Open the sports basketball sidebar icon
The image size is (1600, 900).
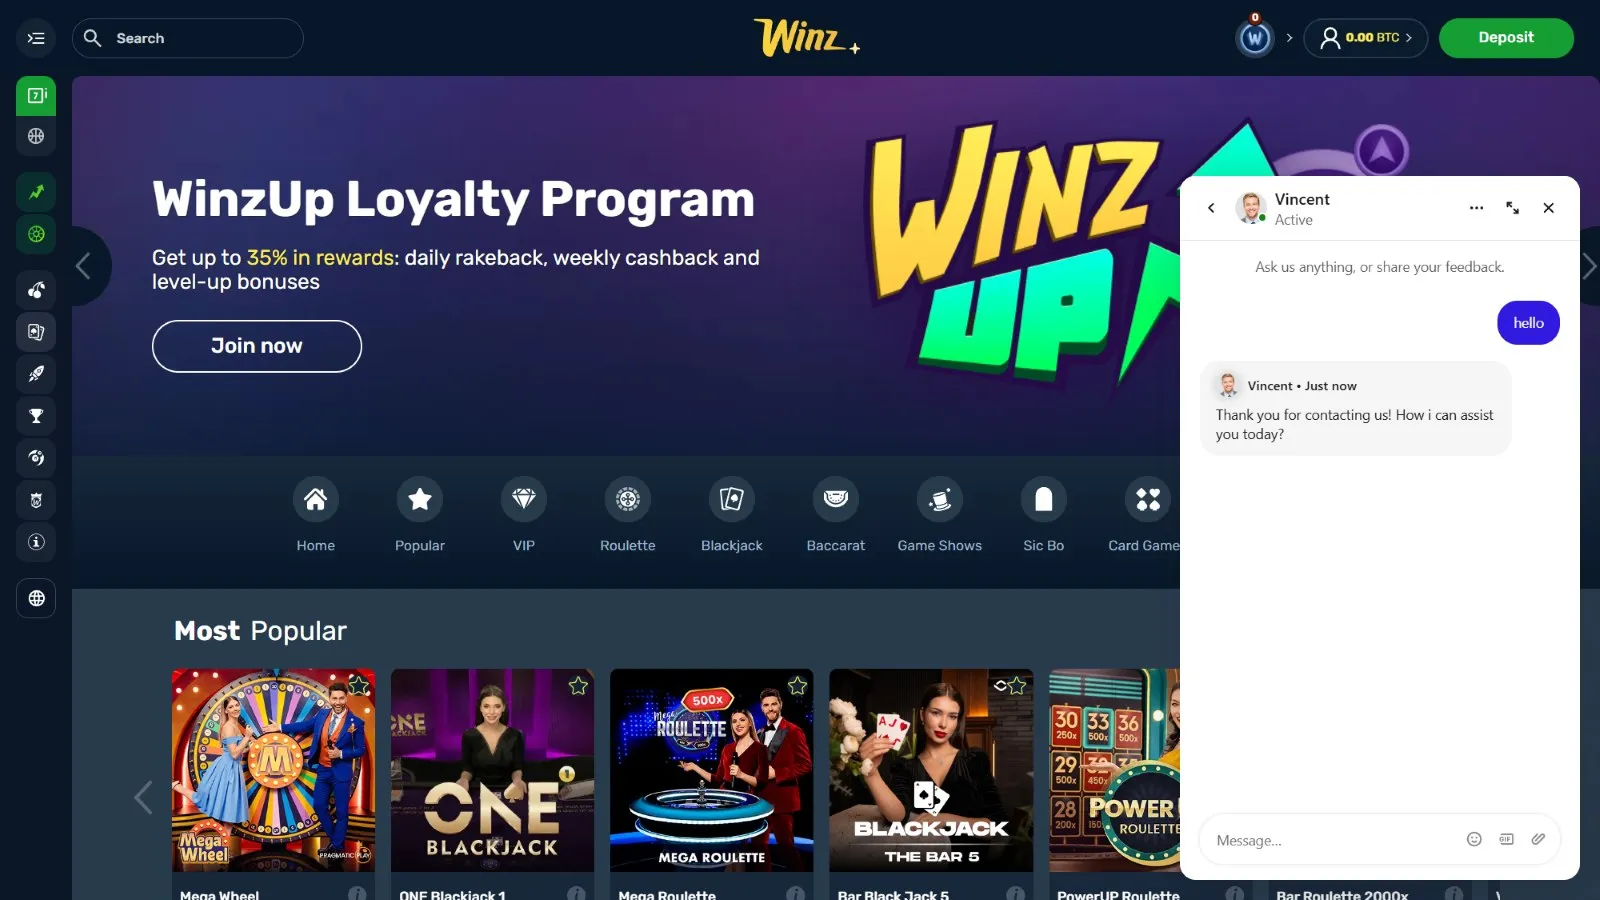[x=36, y=136]
